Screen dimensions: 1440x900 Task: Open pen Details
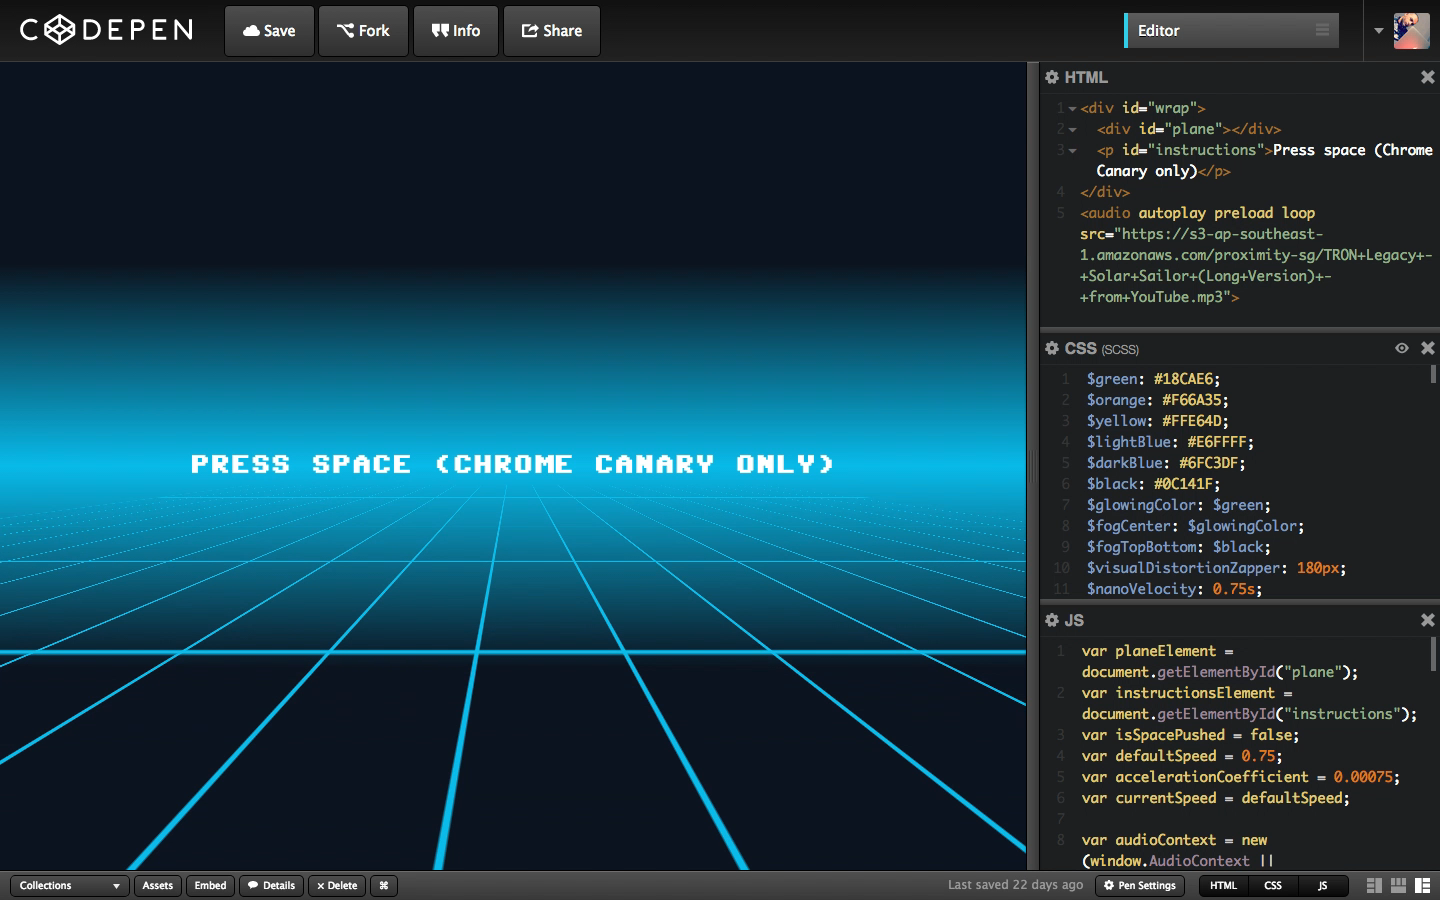[x=271, y=885]
